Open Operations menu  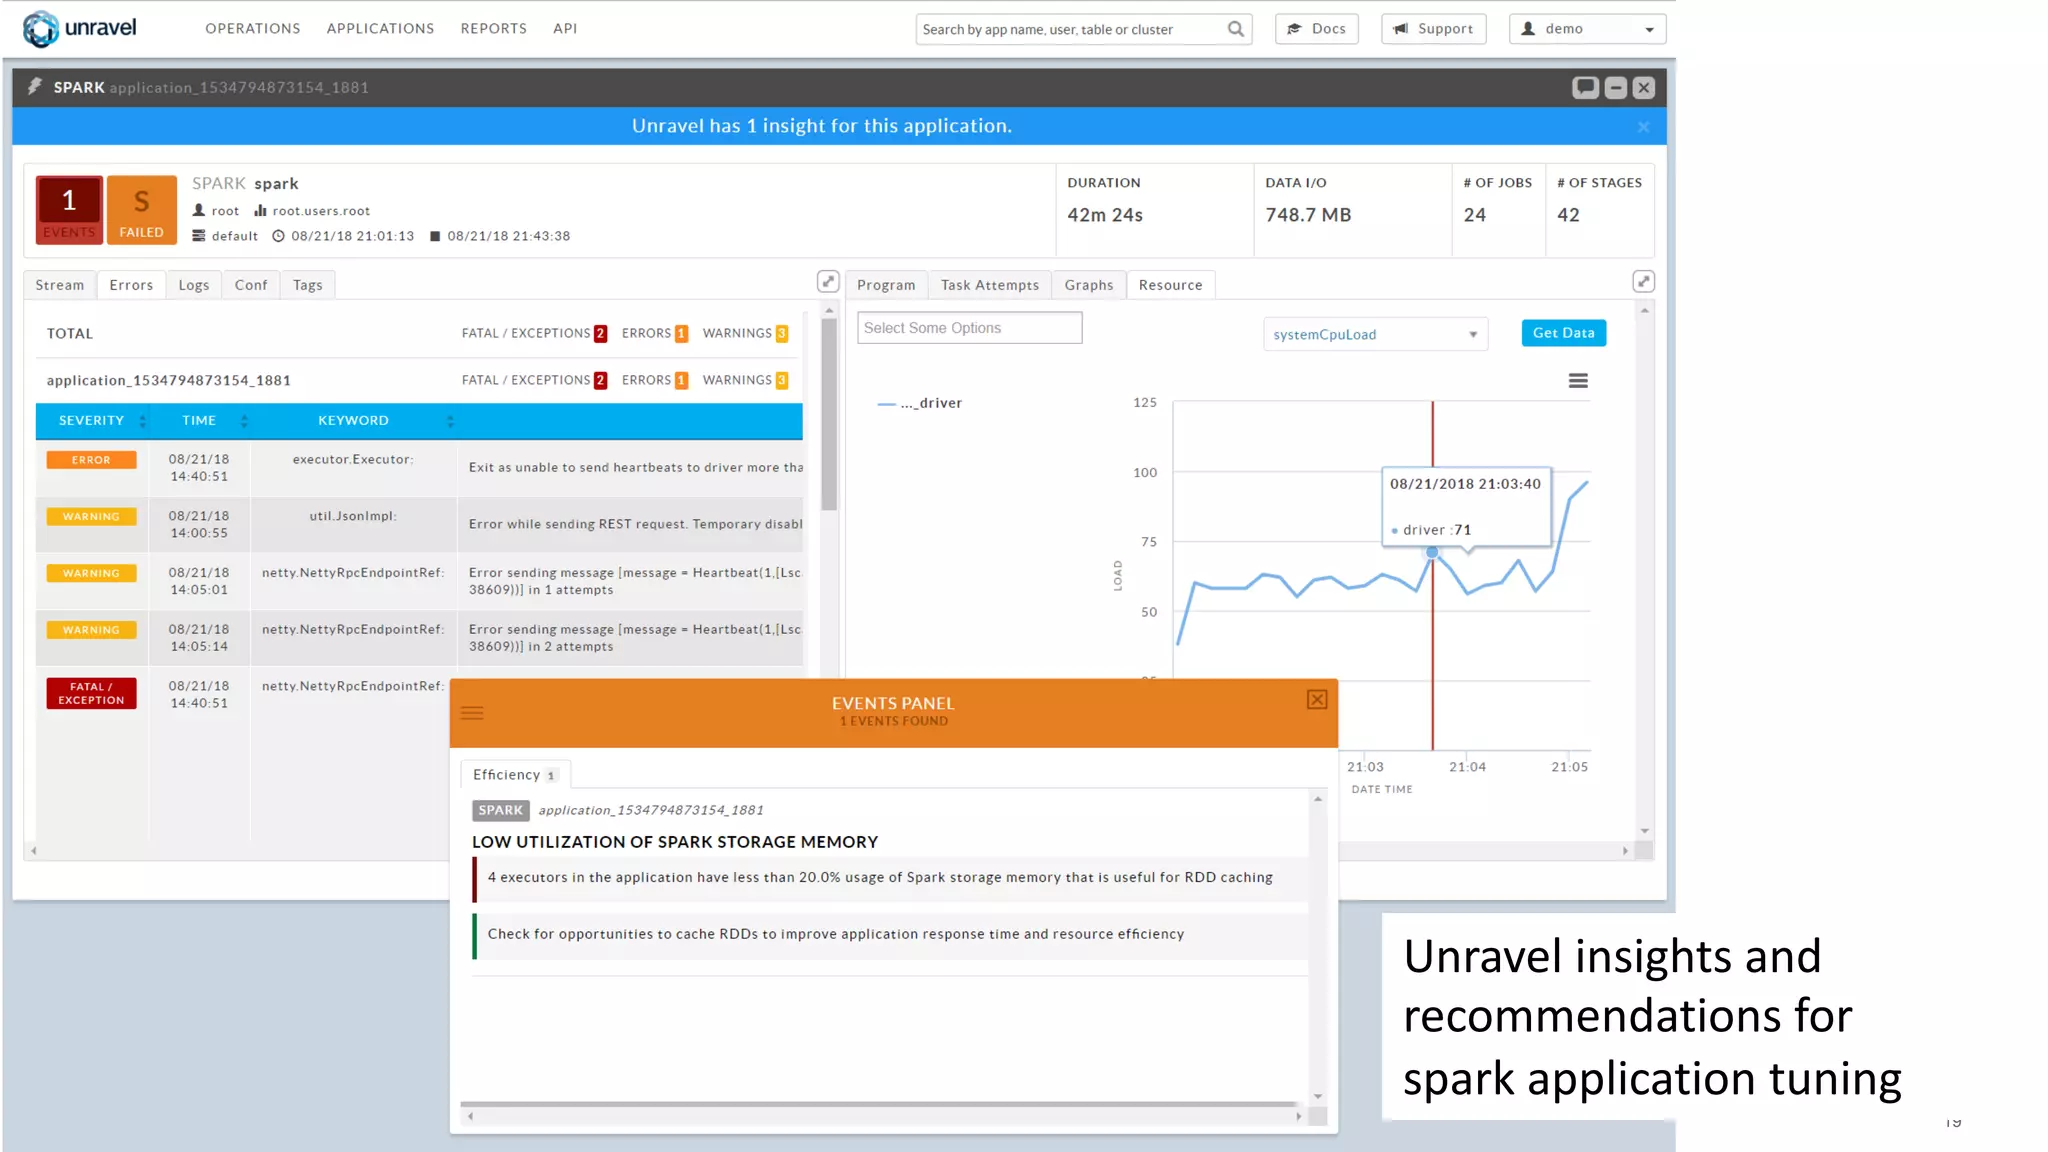coord(253,28)
